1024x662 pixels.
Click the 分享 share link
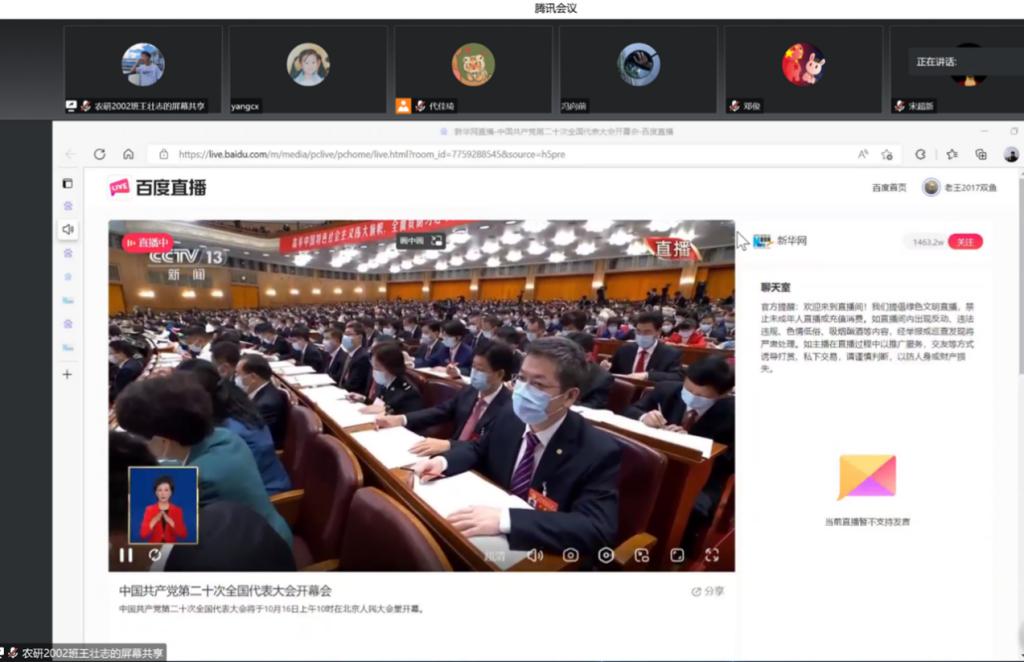pyautogui.click(x=708, y=591)
